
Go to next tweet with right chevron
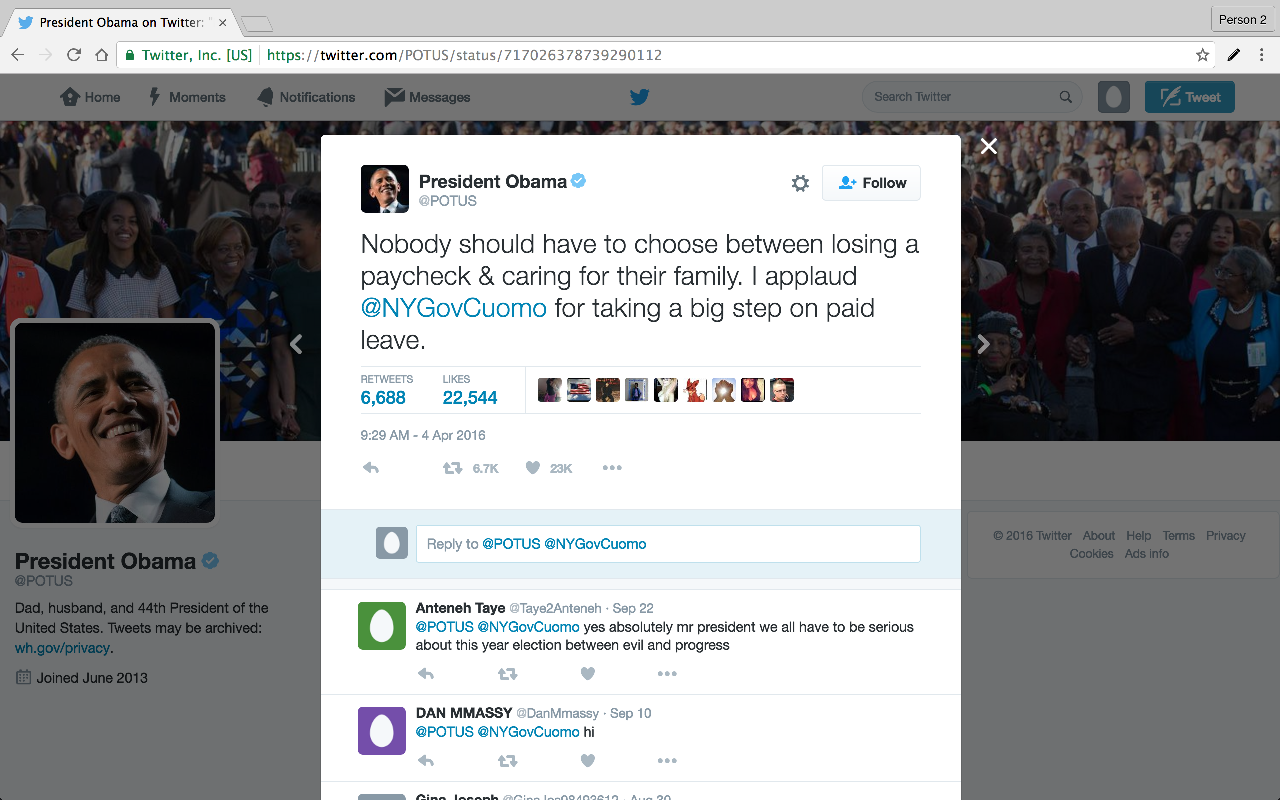983,344
